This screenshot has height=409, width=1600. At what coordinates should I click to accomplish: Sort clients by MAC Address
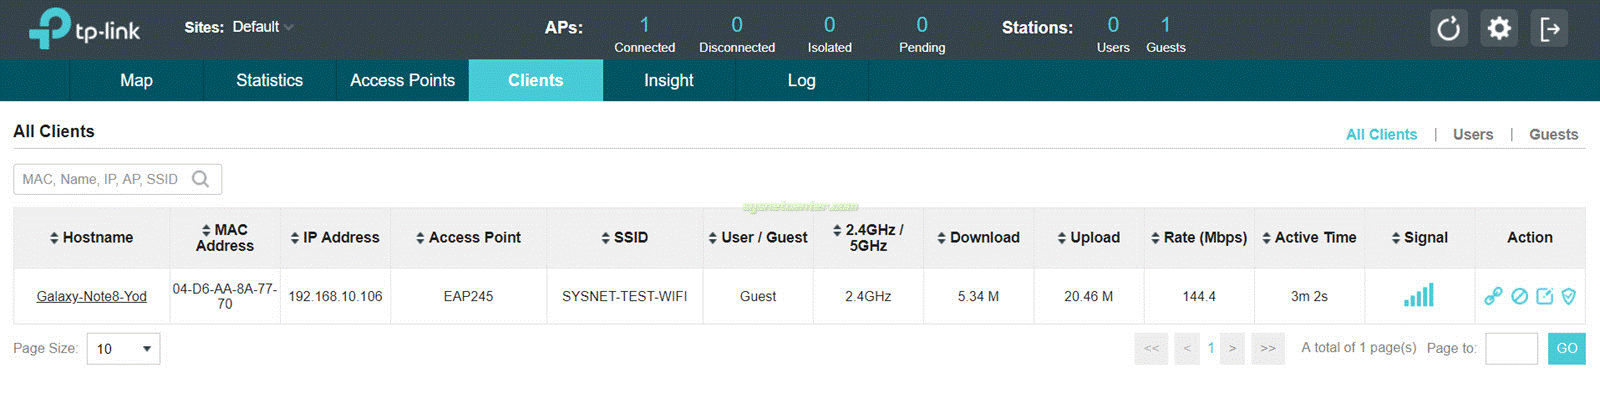[x=225, y=238]
